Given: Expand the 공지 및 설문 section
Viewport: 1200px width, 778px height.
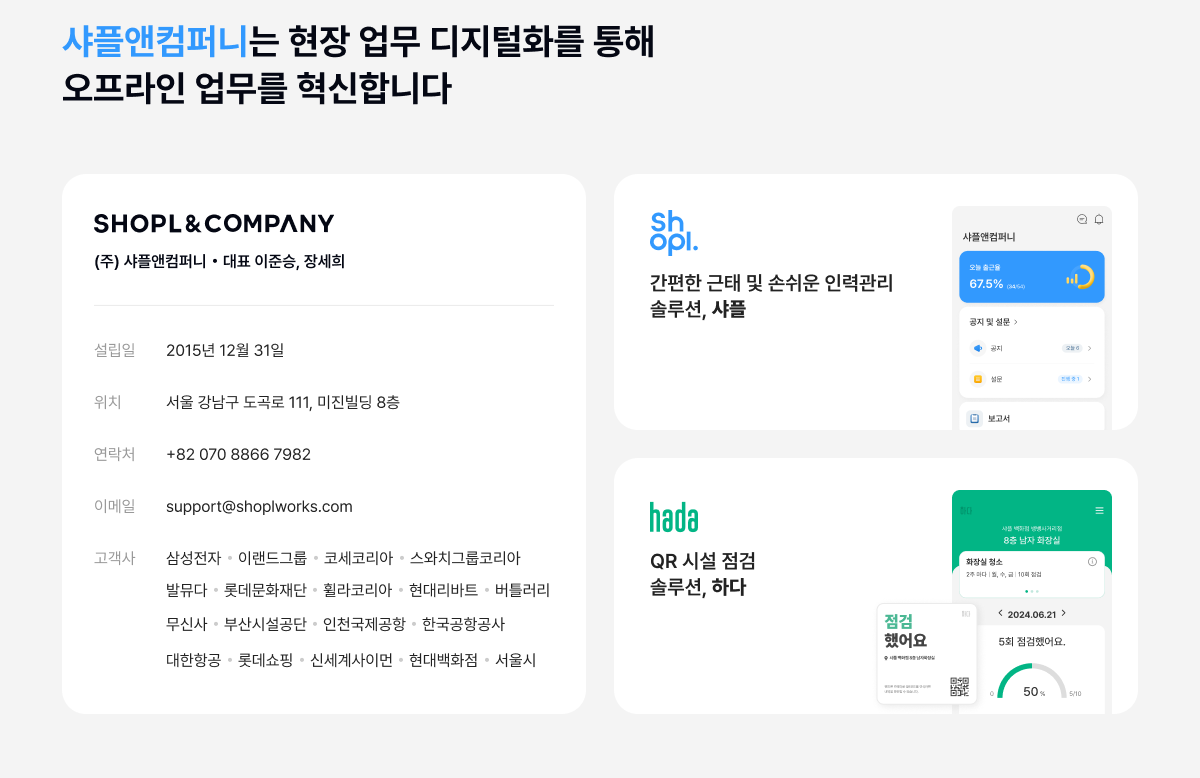Looking at the screenshot, I should (x=1016, y=322).
